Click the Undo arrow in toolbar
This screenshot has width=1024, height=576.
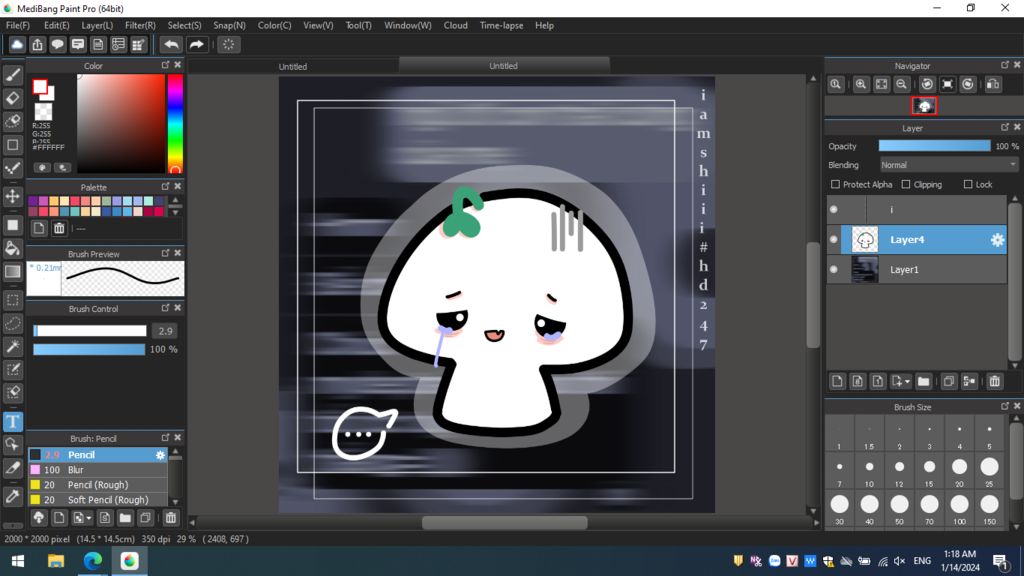coord(171,44)
